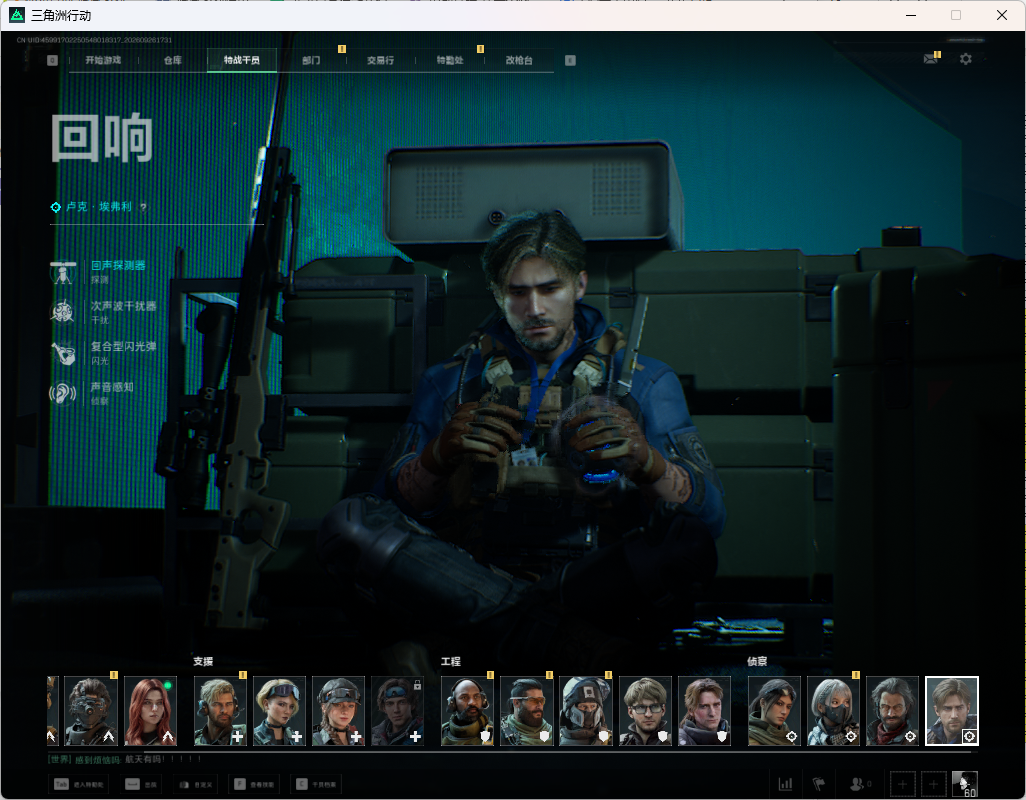Image resolution: width=1026 pixels, height=800 pixels.
Task: Select the helmeted braided-hair support operator
Action: click(x=338, y=711)
